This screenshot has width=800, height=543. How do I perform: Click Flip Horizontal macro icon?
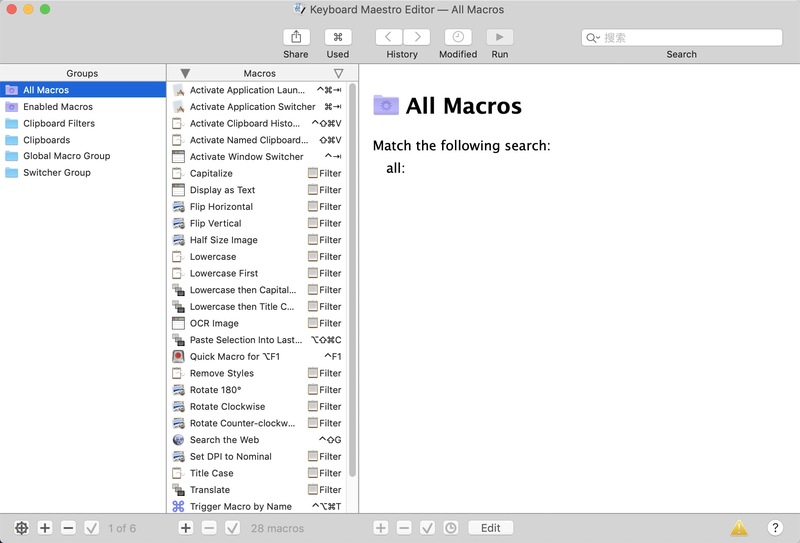tap(179, 207)
